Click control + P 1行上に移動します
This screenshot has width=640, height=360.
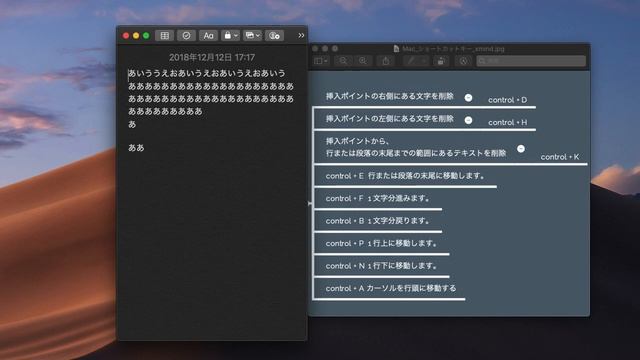tap(382, 243)
